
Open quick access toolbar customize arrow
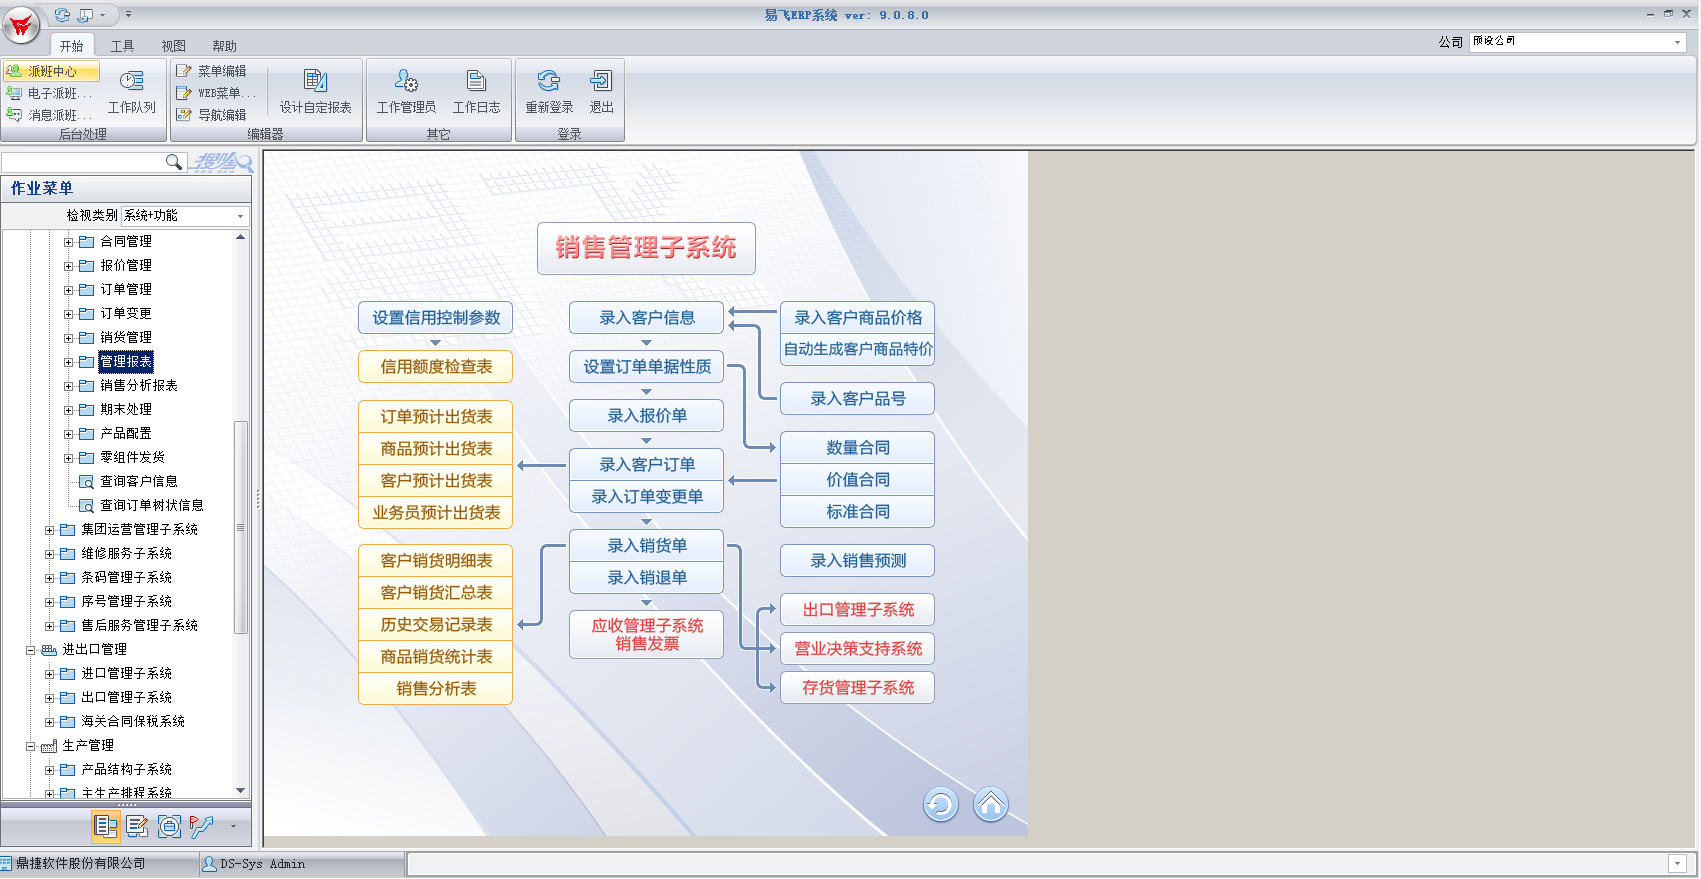click(128, 15)
